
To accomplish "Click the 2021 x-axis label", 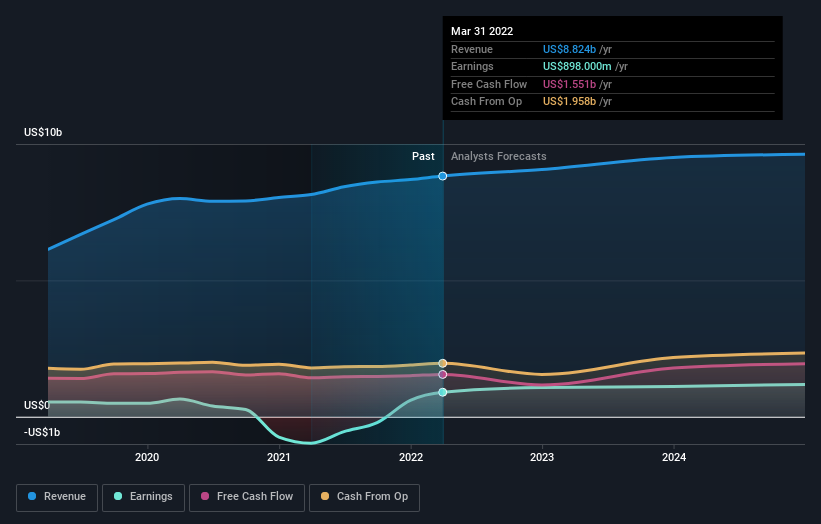I will pos(279,457).
